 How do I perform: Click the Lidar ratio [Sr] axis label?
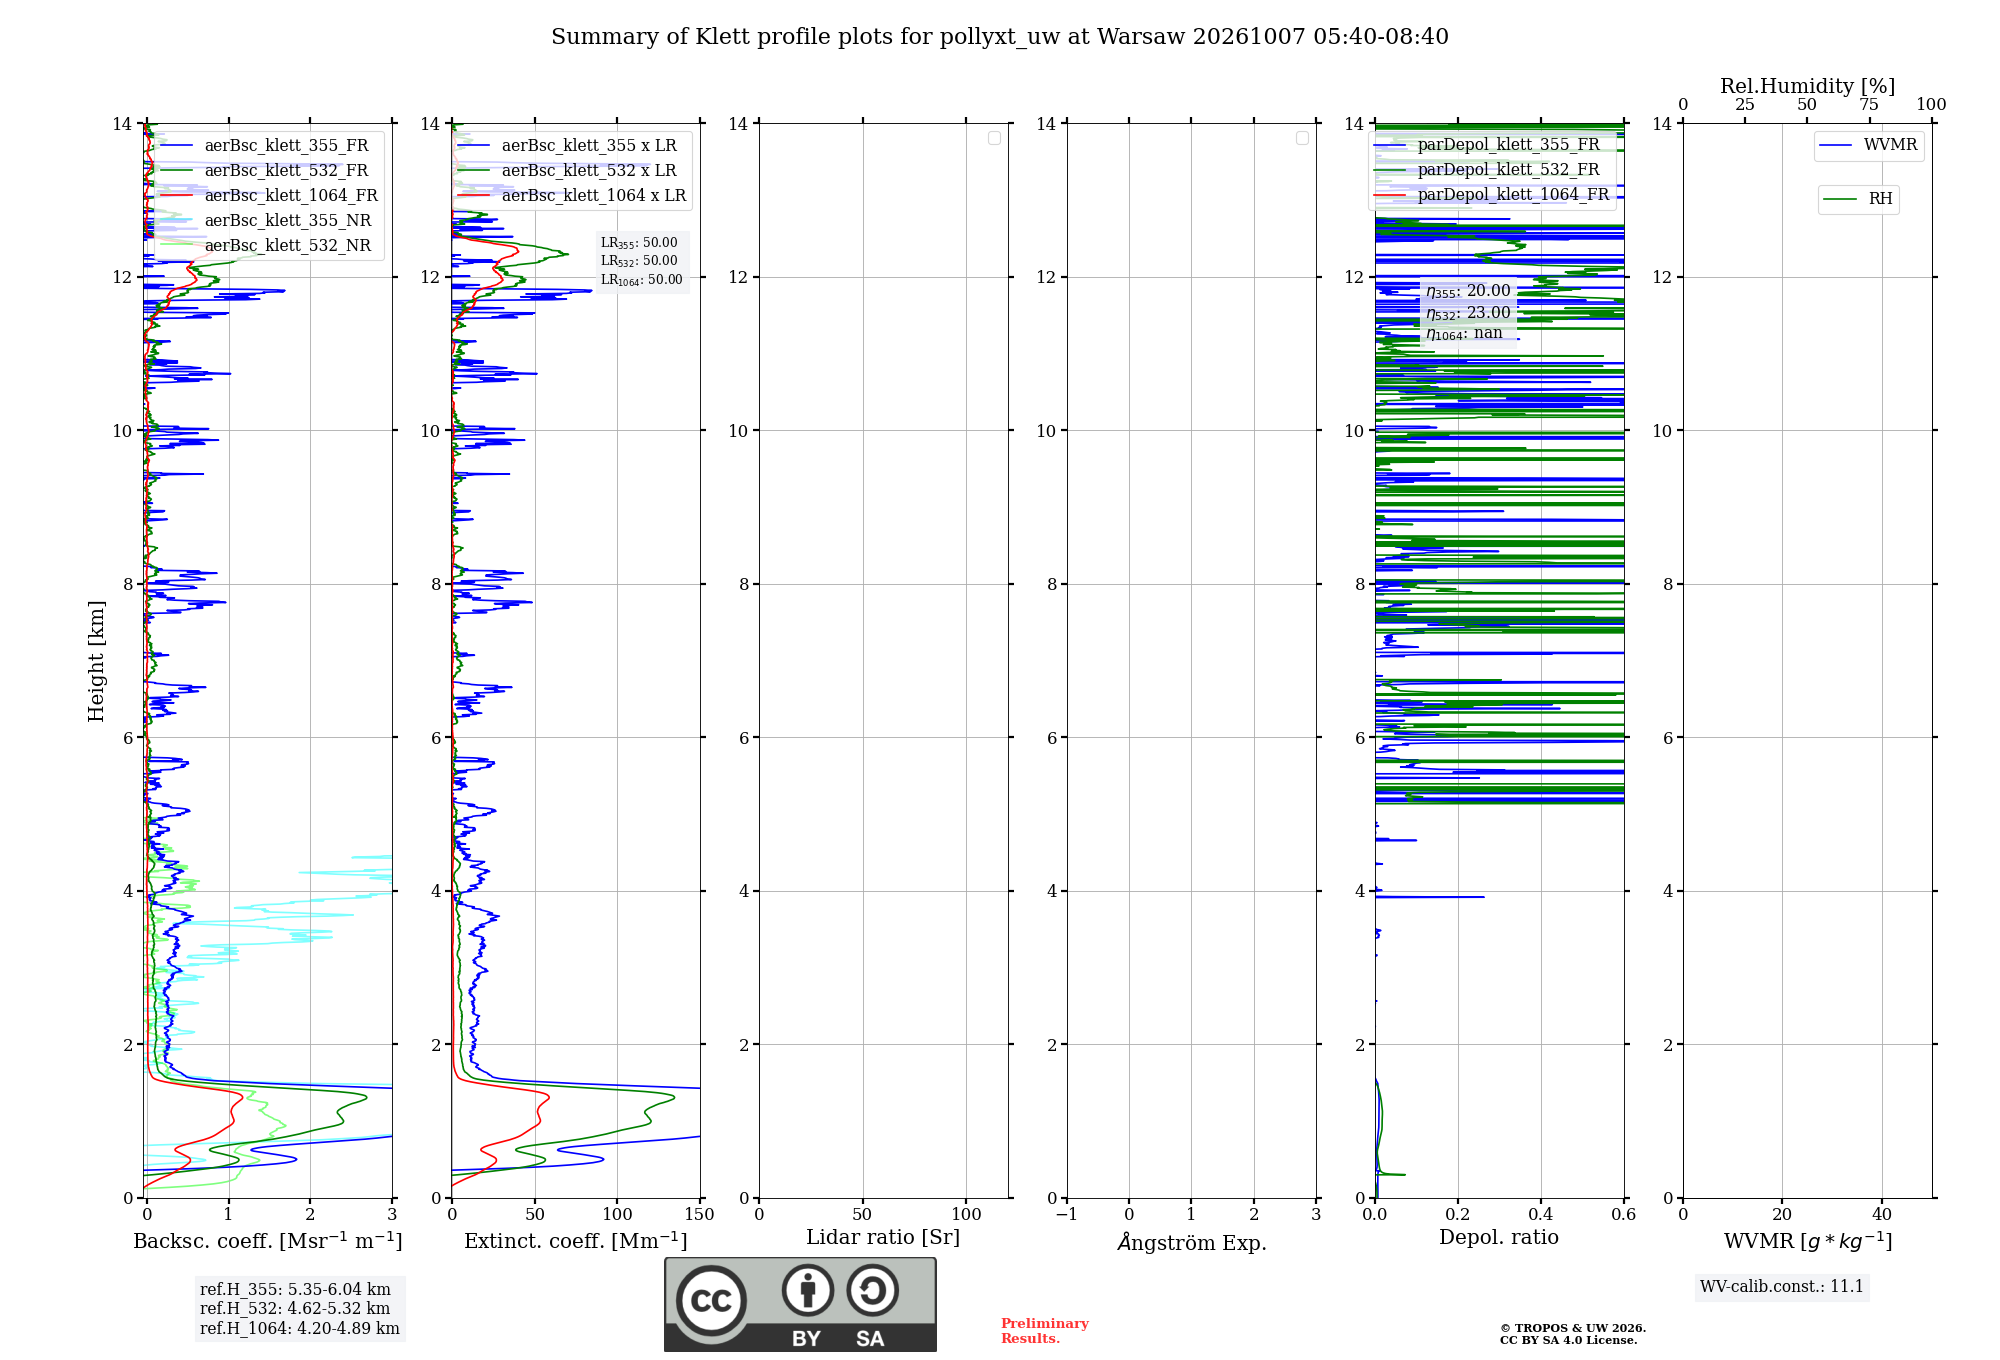(x=883, y=1238)
